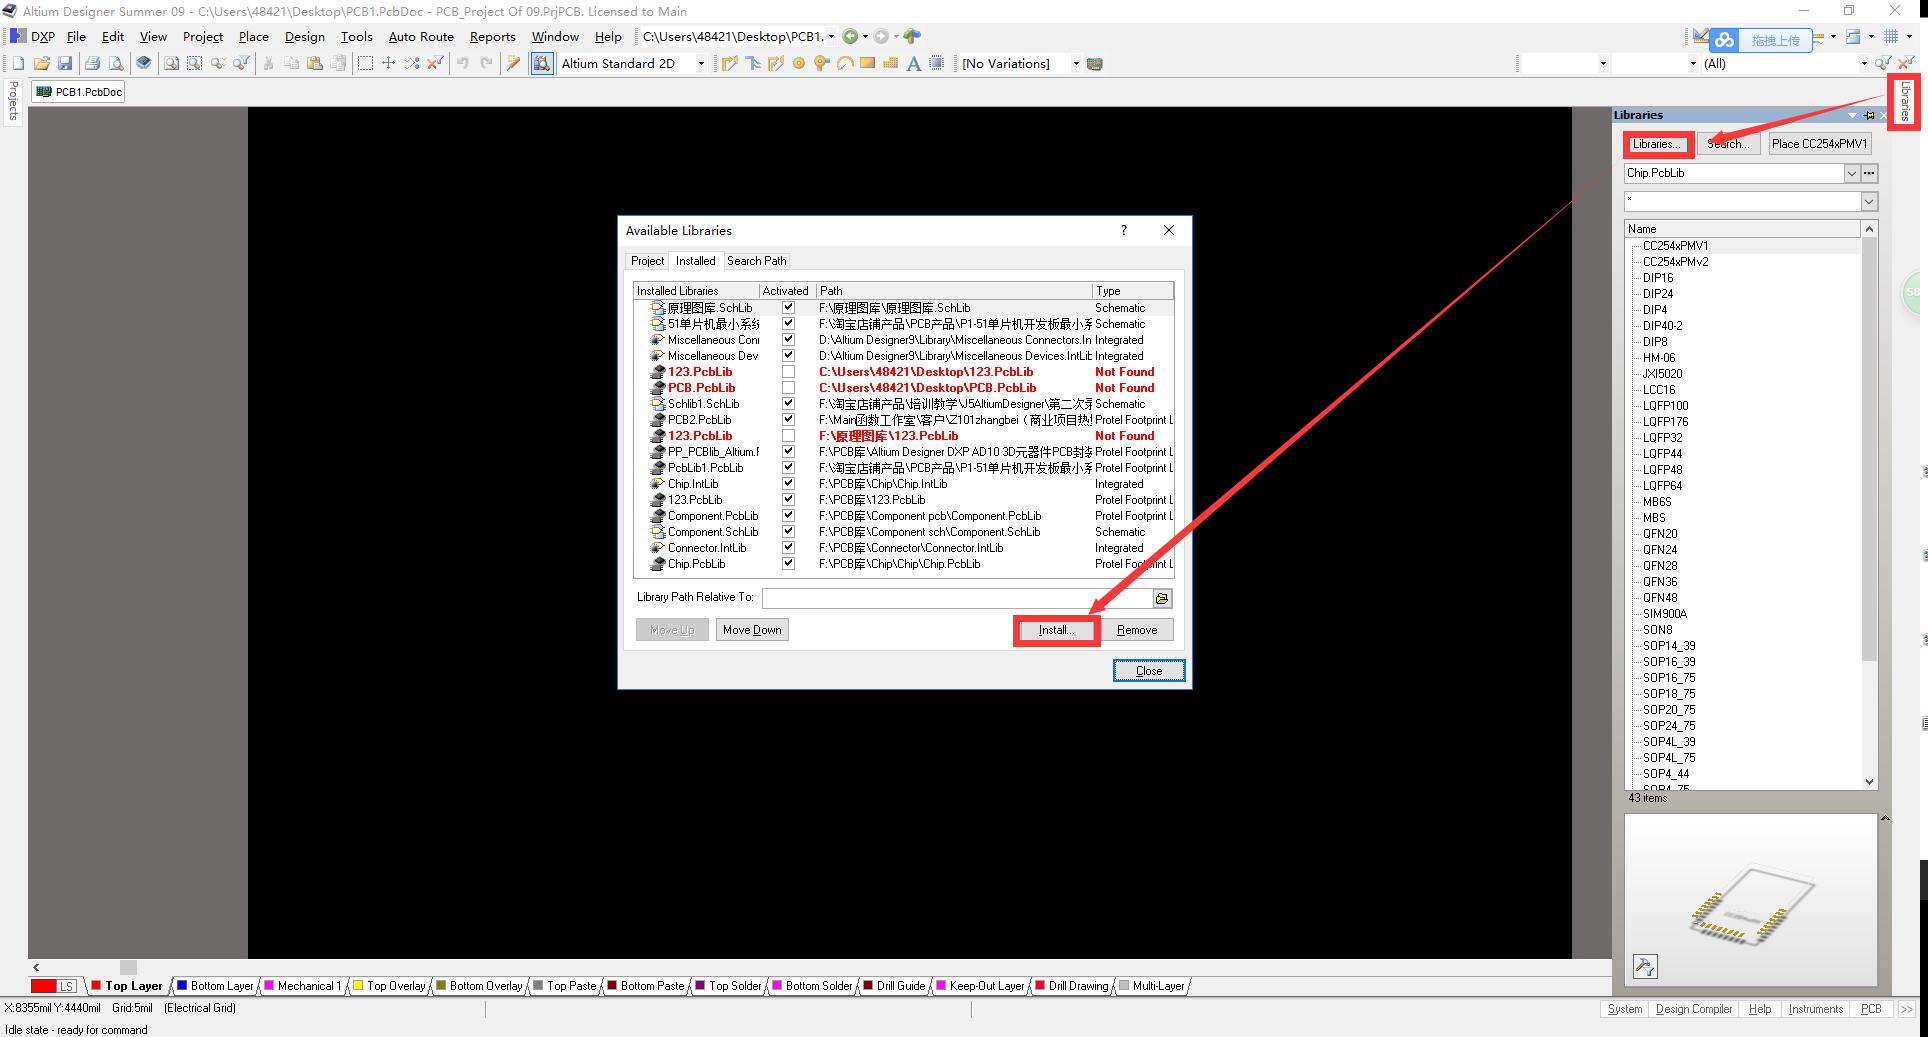
Task: Expand back navigation history dropdown
Action: click(865, 37)
